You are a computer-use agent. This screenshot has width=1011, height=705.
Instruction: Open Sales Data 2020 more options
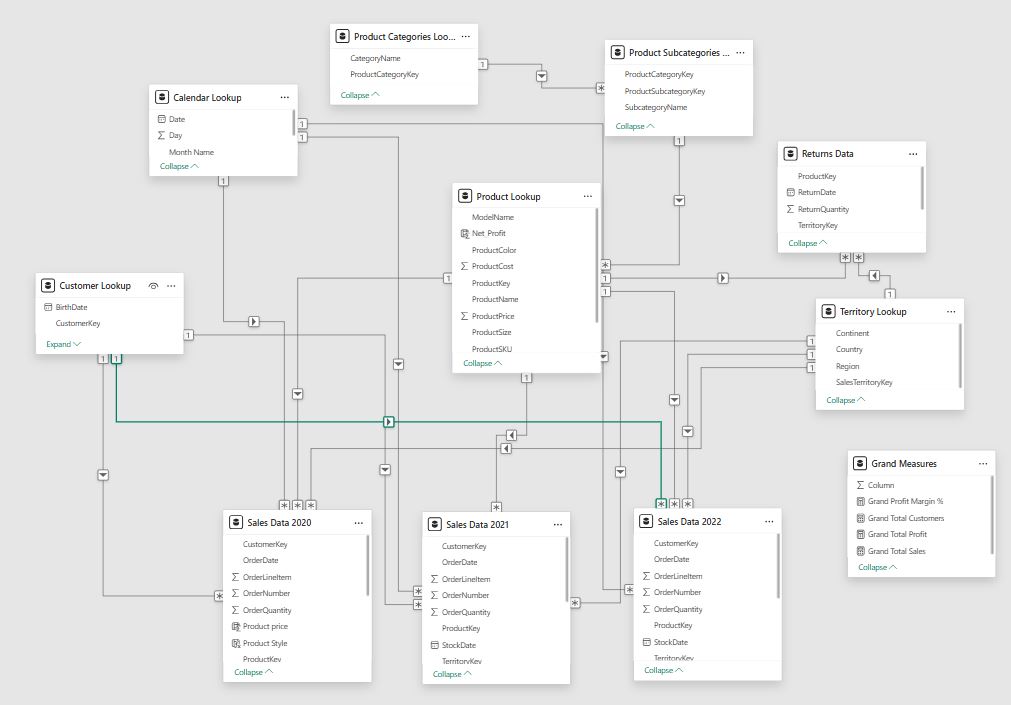(x=358, y=523)
